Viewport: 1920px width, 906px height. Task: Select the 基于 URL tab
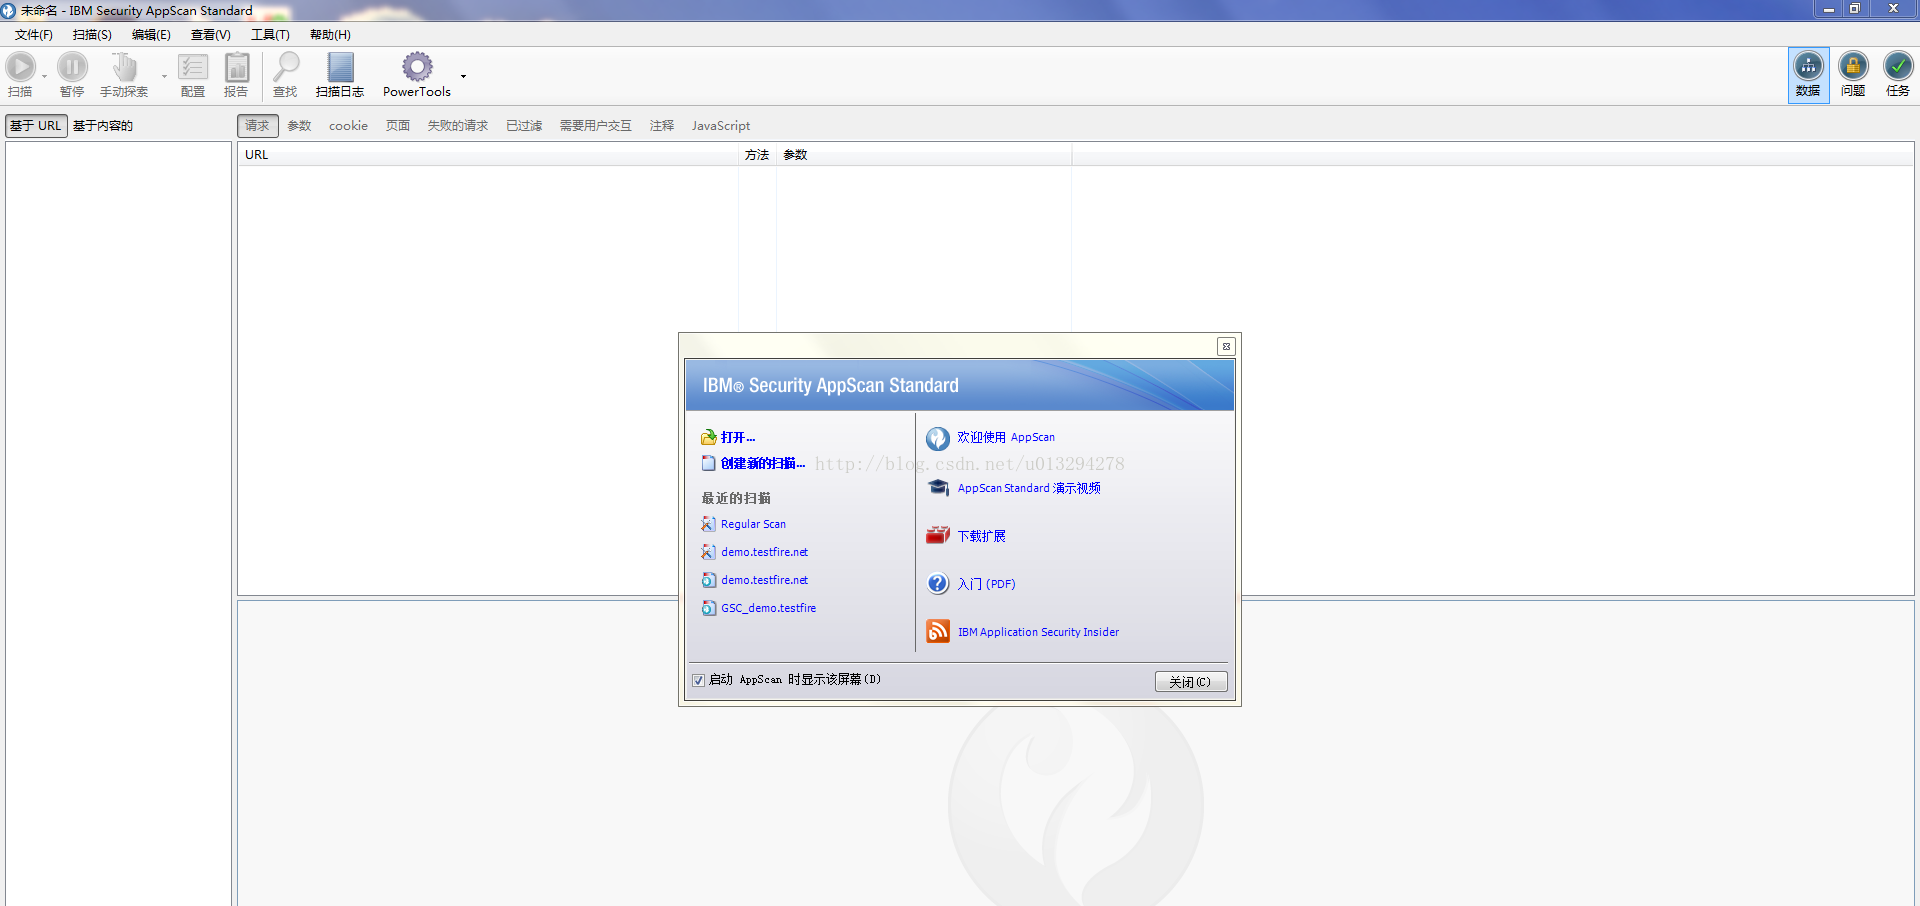[36, 126]
